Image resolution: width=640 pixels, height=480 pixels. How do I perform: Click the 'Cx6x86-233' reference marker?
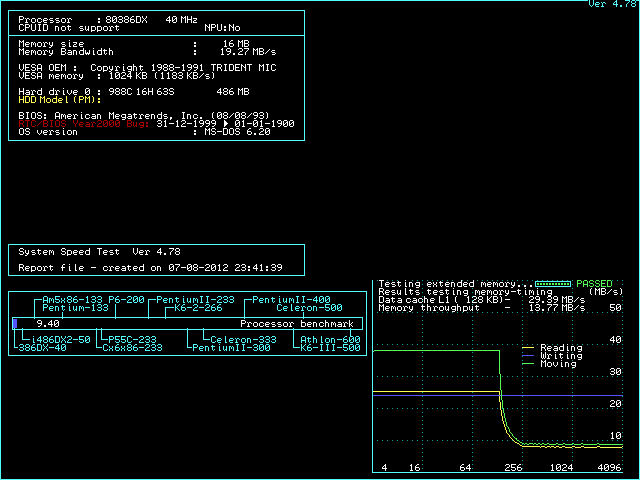coord(132,348)
